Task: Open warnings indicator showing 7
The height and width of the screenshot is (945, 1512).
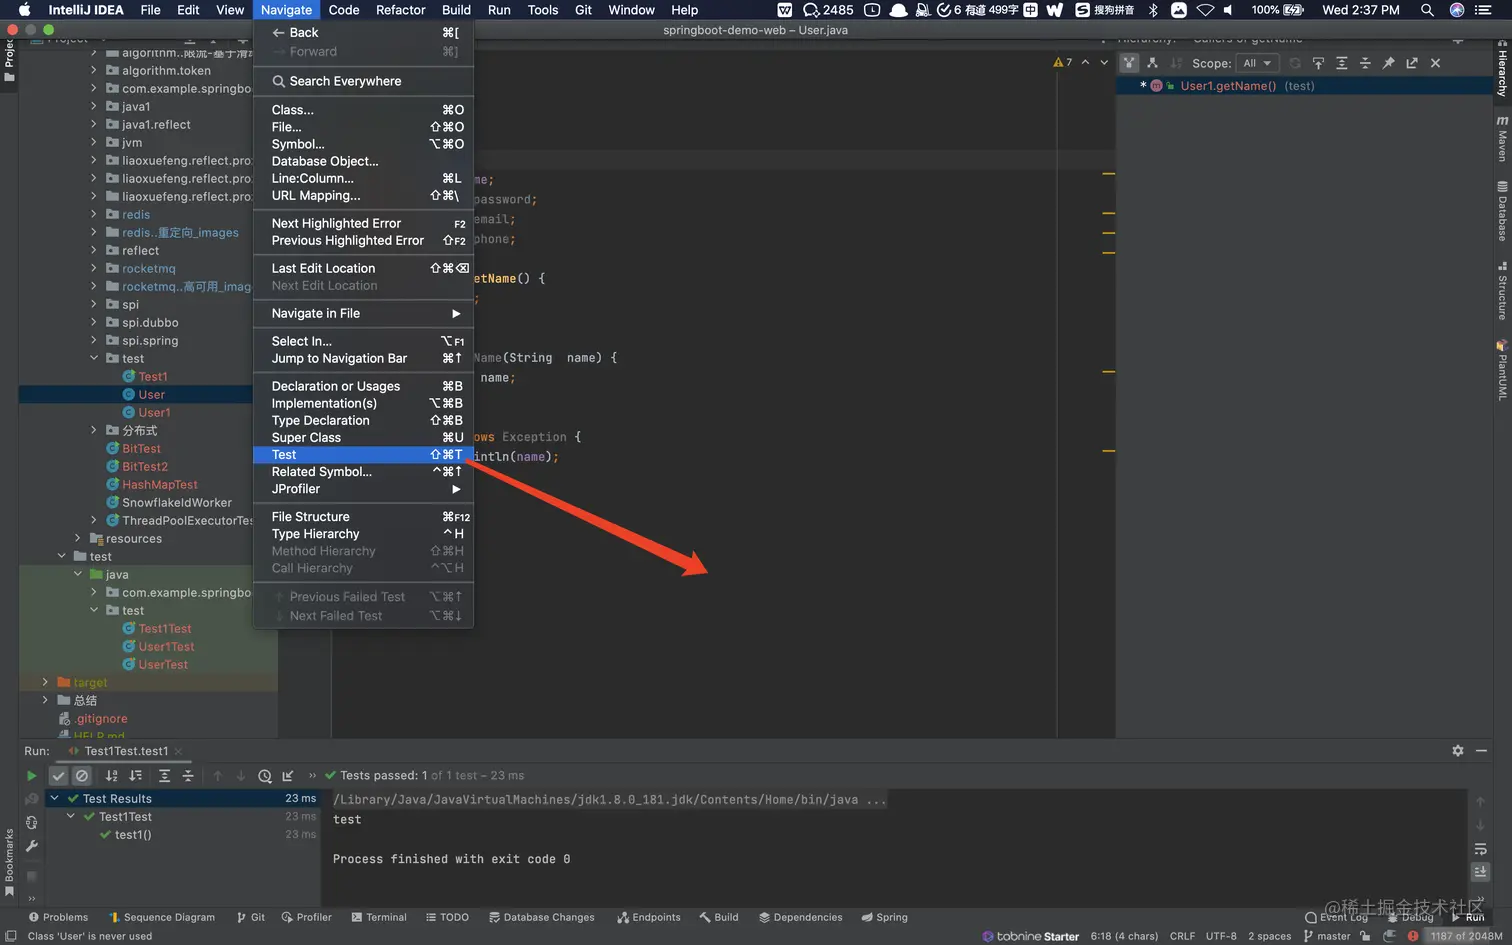Action: coord(1062,62)
